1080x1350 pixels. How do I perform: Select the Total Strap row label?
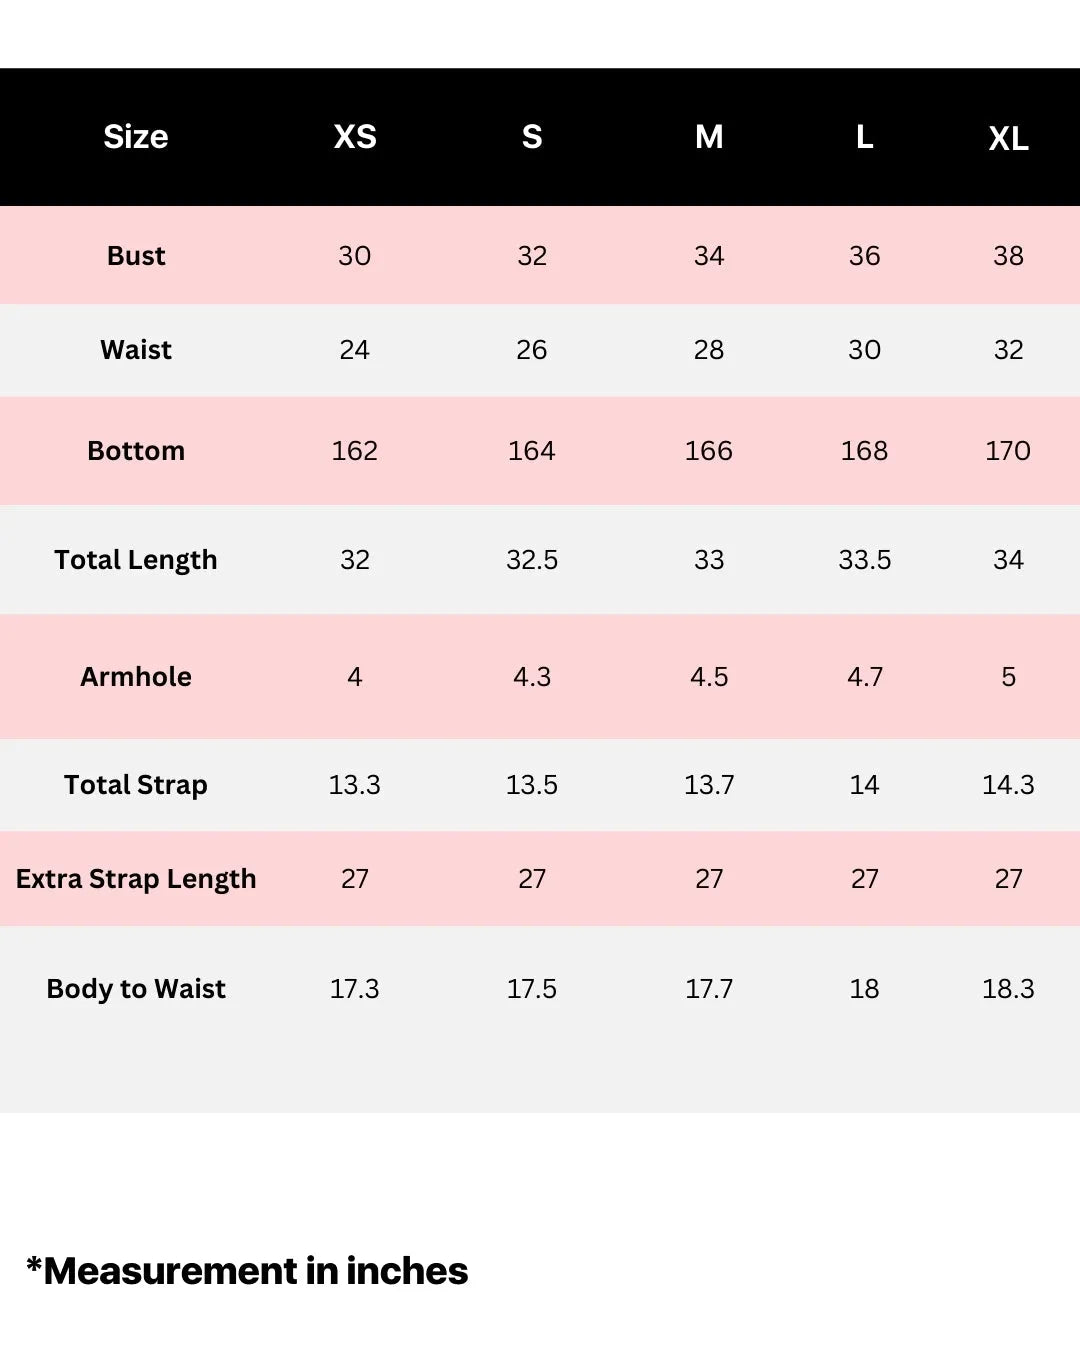click(x=136, y=785)
